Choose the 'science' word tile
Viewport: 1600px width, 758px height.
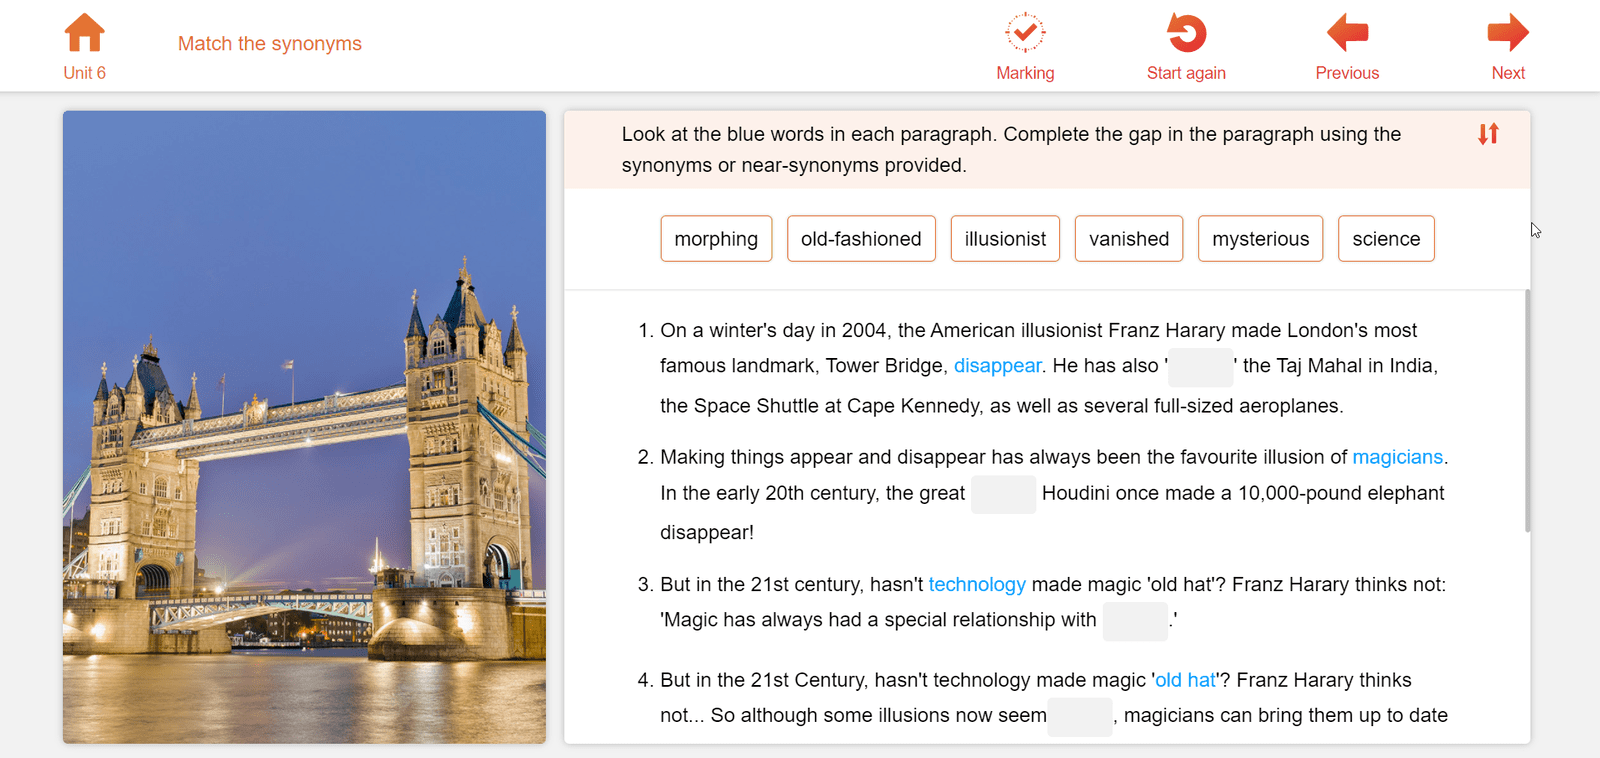[1386, 239]
